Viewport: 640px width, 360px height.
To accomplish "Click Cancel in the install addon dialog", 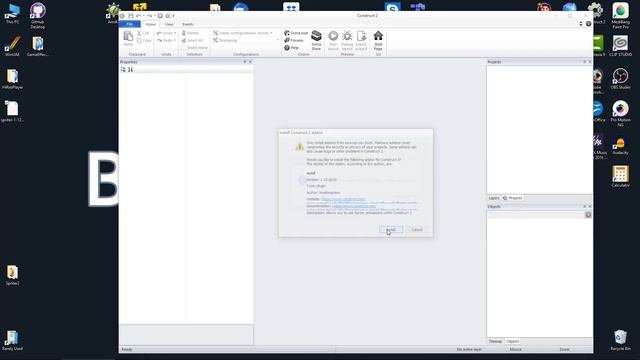I will click(417, 229).
